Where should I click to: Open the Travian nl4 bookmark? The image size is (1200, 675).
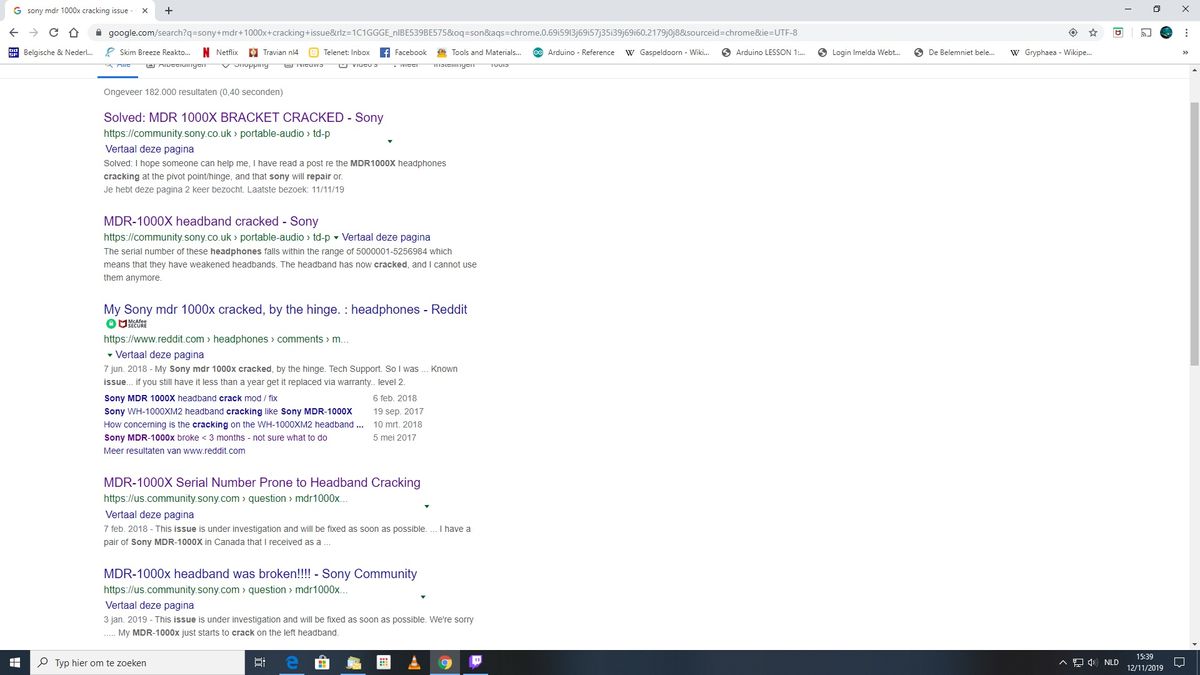pyautogui.click(x=274, y=52)
